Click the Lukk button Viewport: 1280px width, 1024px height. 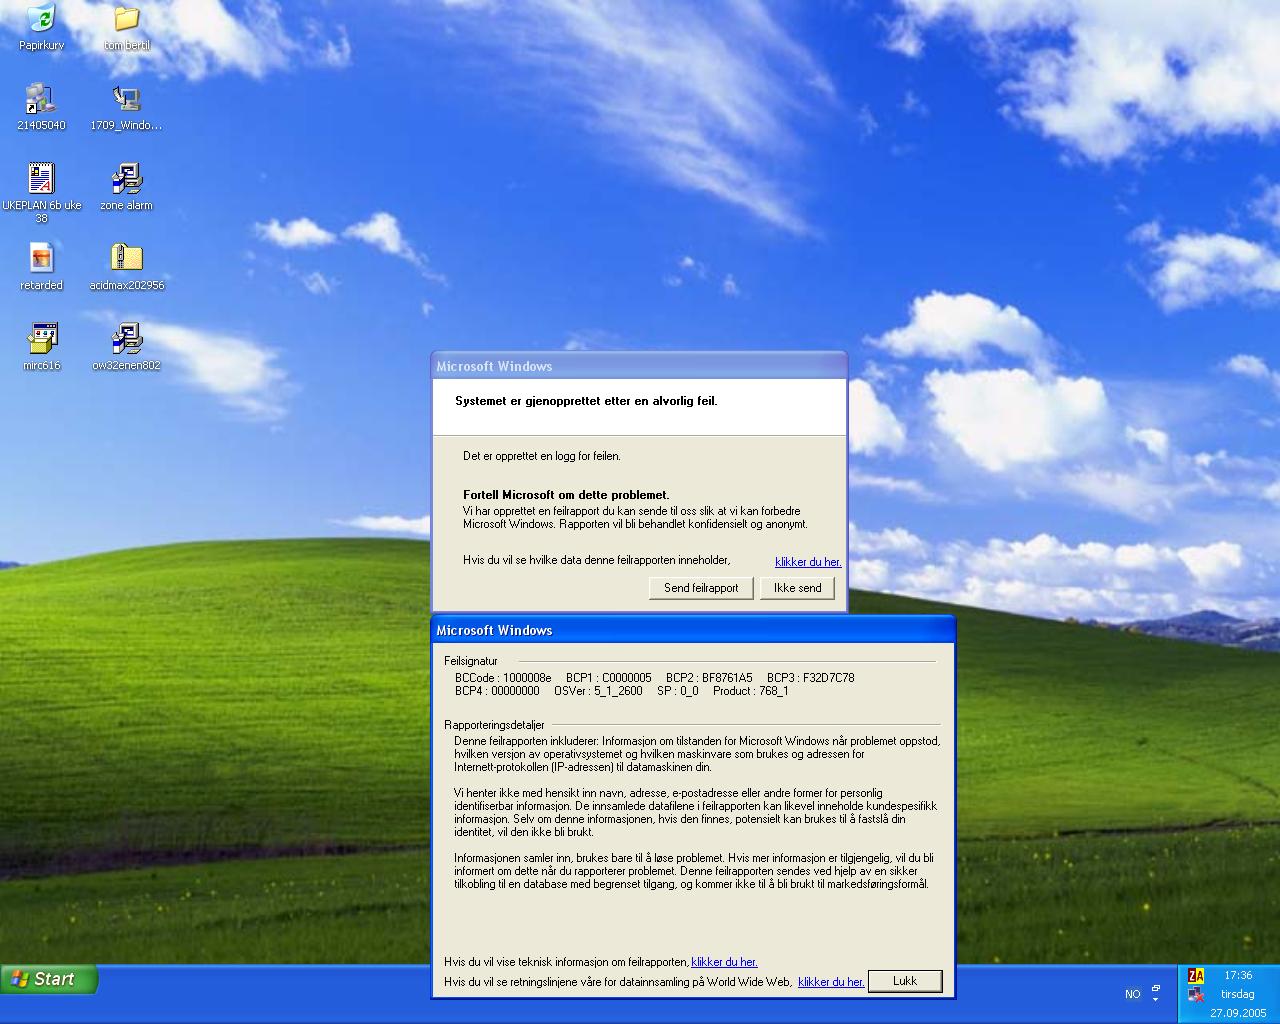pyautogui.click(x=905, y=981)
